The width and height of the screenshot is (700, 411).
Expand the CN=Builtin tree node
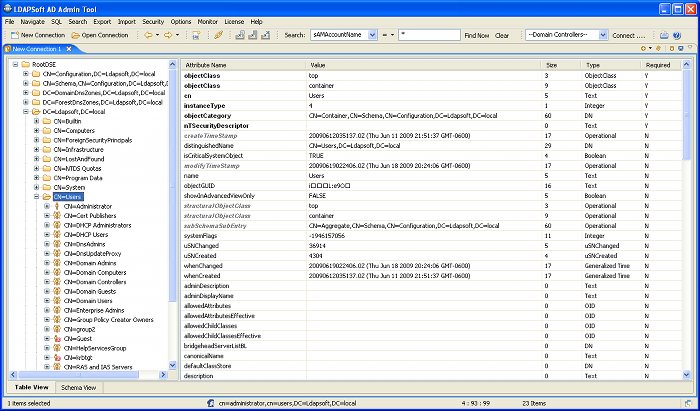tap(36, 121)
